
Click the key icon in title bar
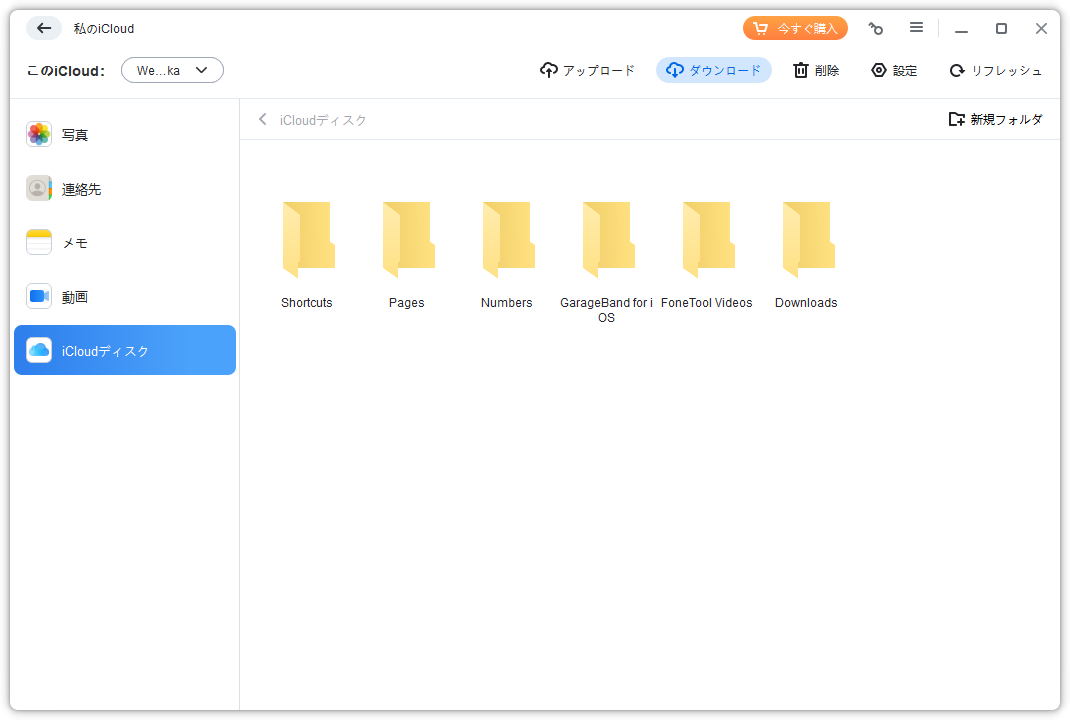click(x=876, y=28)
